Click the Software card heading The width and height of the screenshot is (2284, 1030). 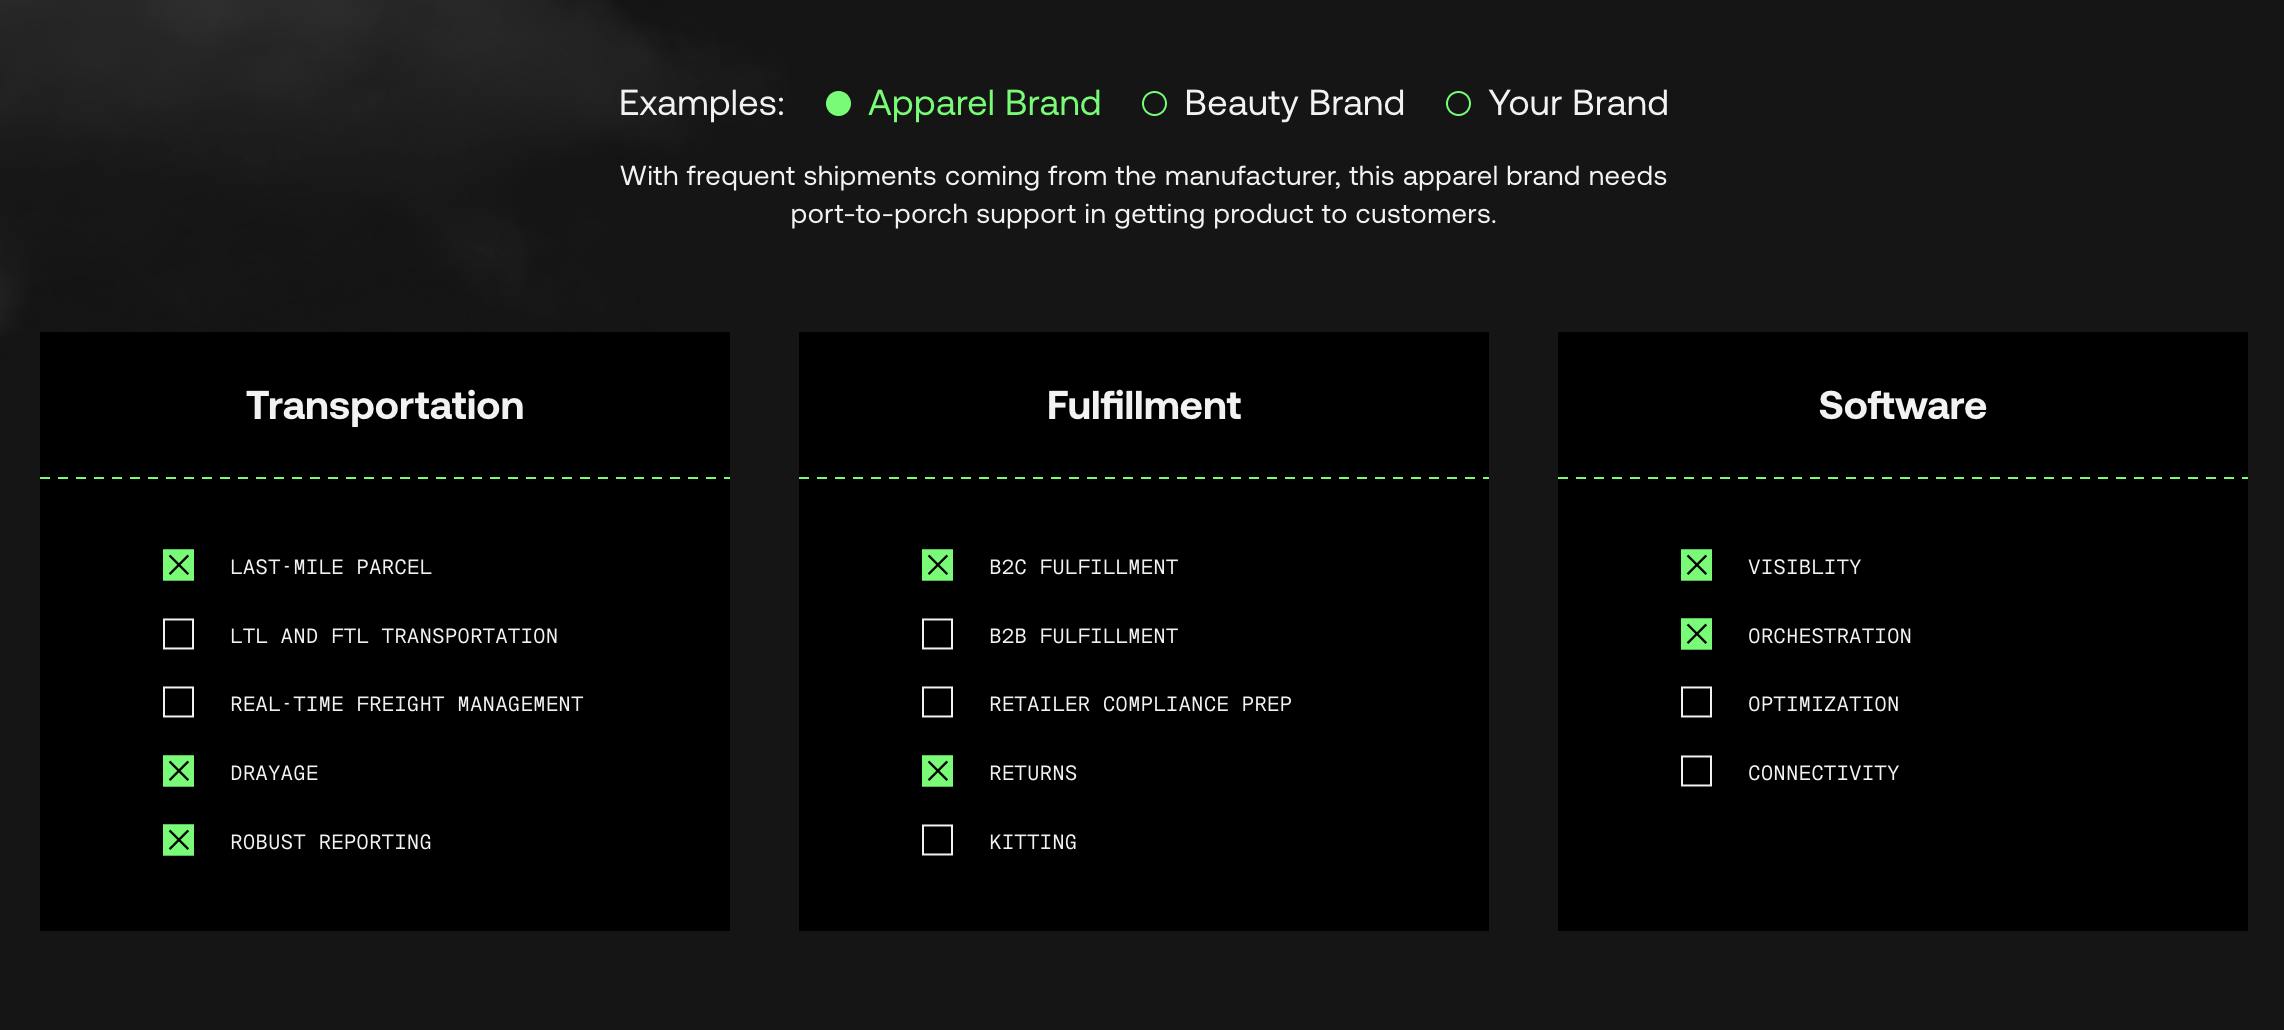click(x=1902, y=406)
